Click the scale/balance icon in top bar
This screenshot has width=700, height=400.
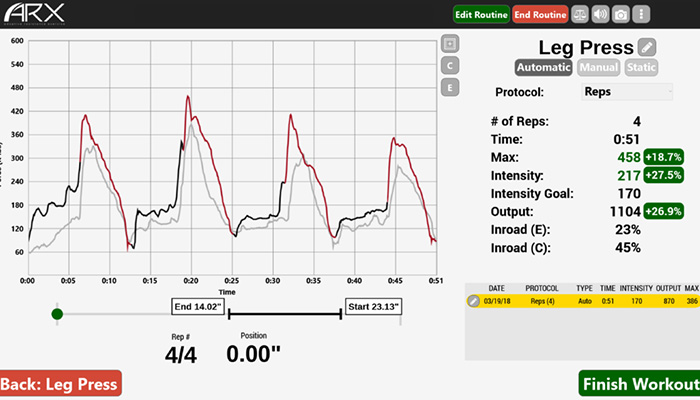[x=580, y=14]
